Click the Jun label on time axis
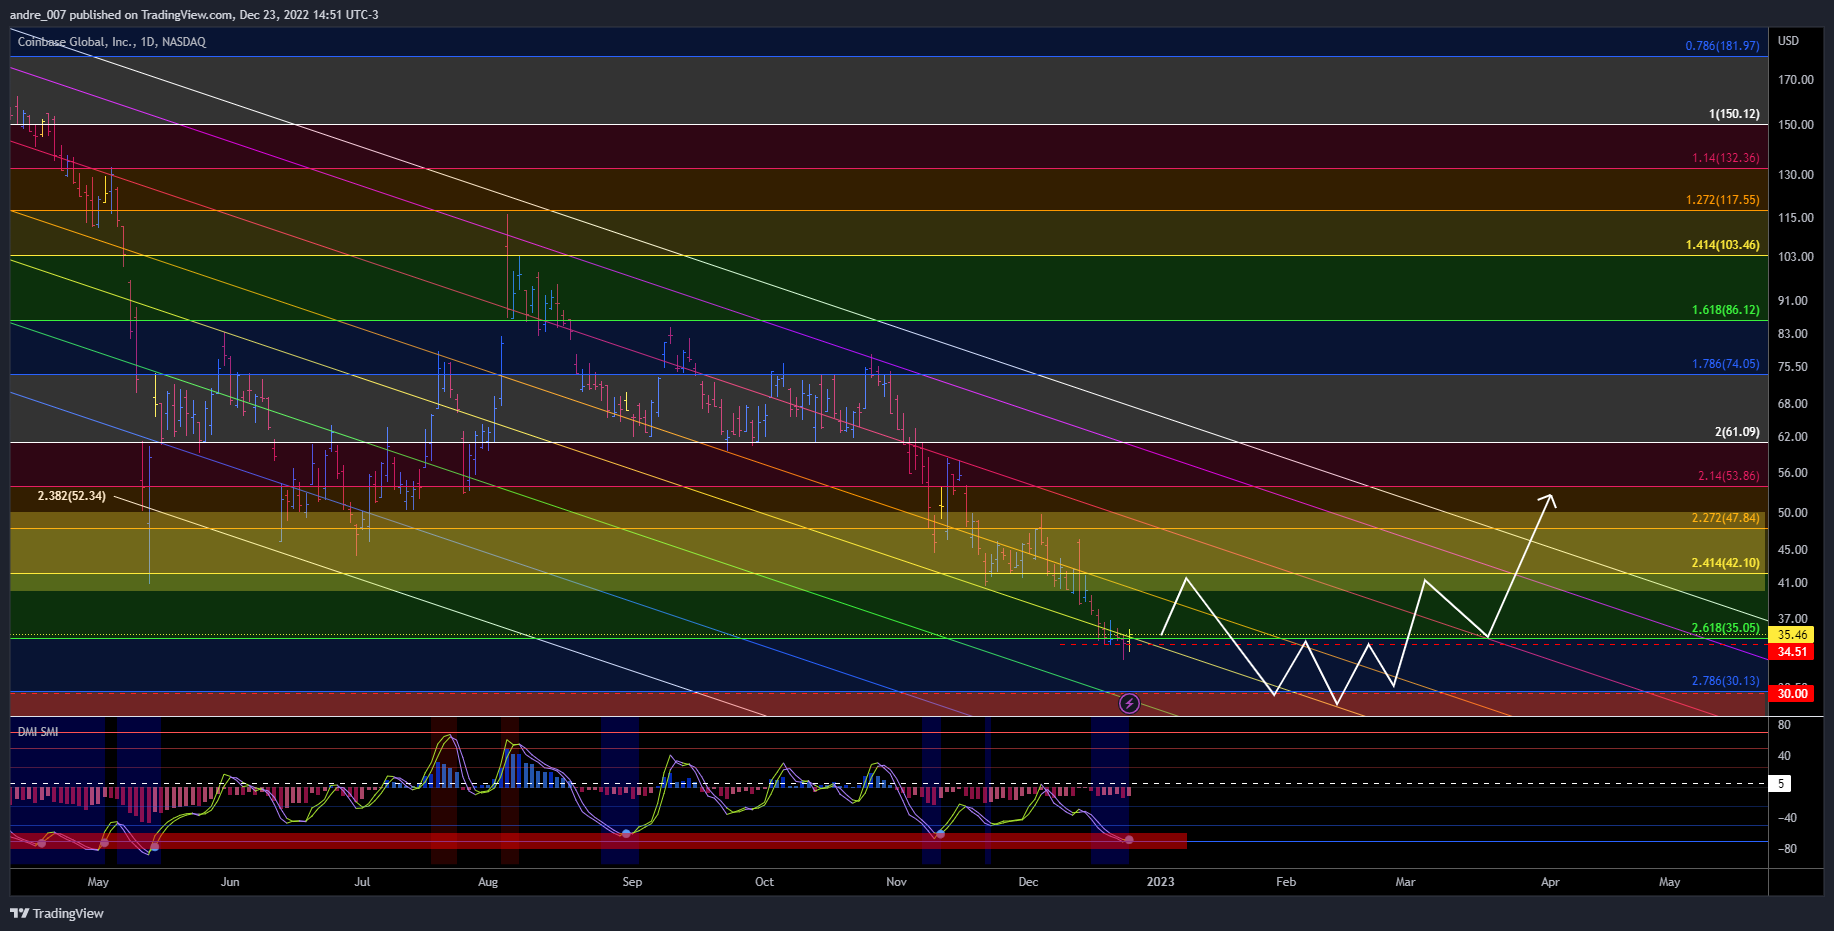Screen dimensions: 1834x931 [x=230, y=882]
